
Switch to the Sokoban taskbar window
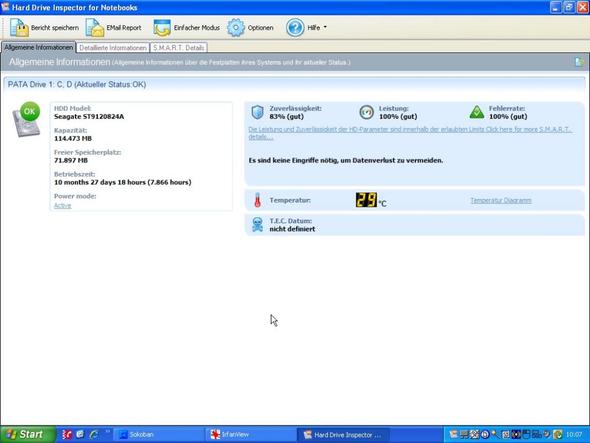pyautogui.click(x=159, y=435)
